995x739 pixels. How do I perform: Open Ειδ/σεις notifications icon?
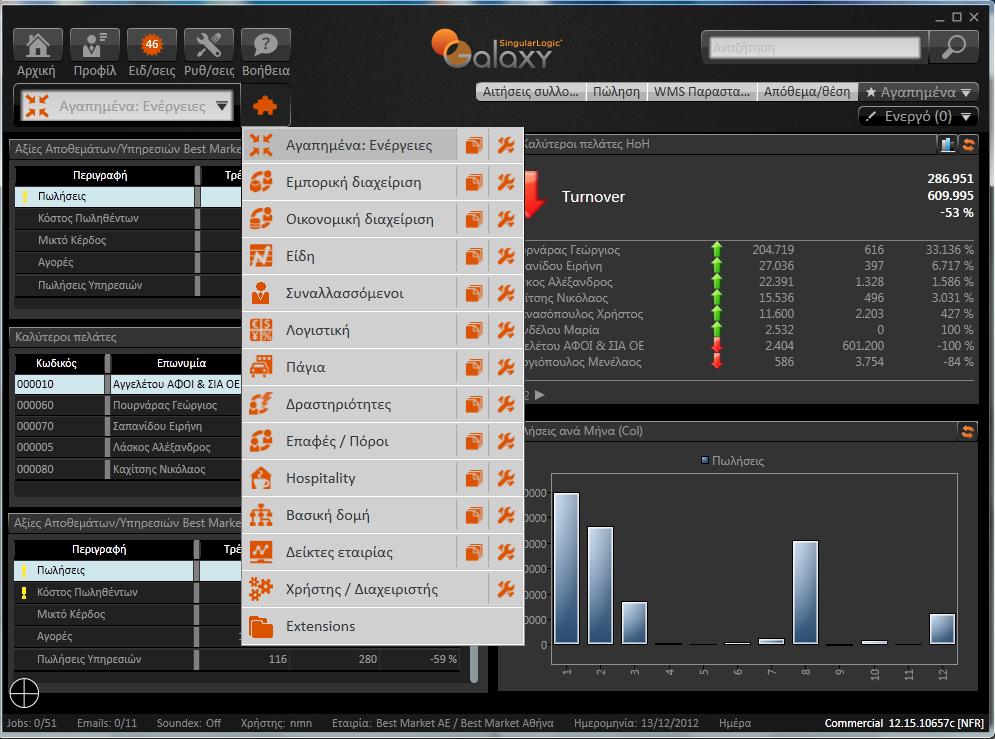(152, 46)
